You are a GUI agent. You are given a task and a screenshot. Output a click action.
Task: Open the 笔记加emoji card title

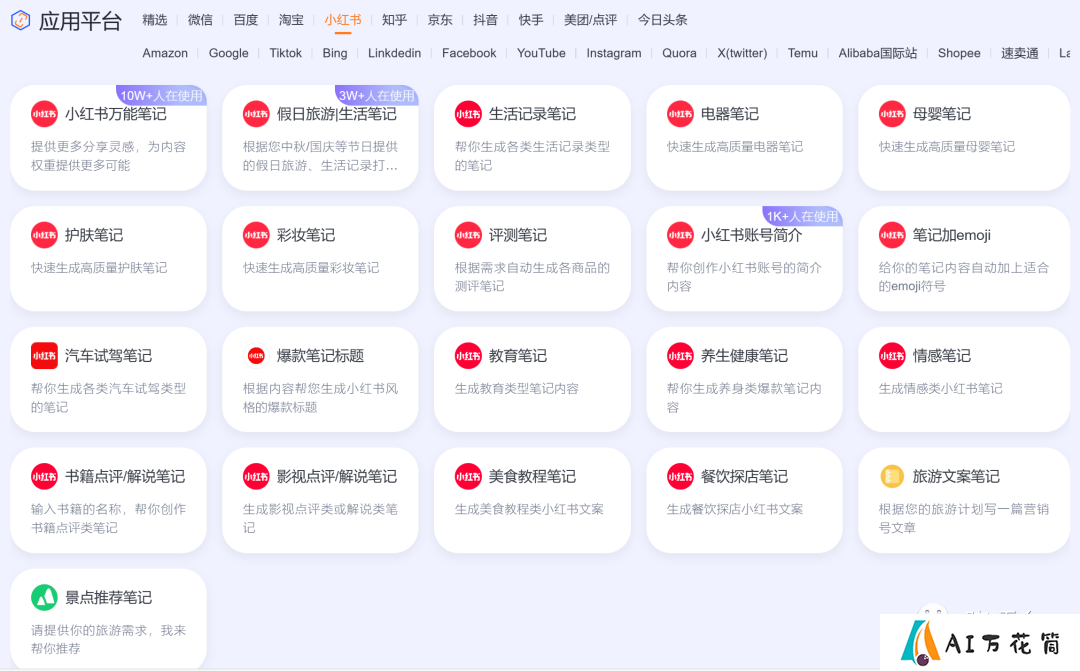tap(952, 236)
